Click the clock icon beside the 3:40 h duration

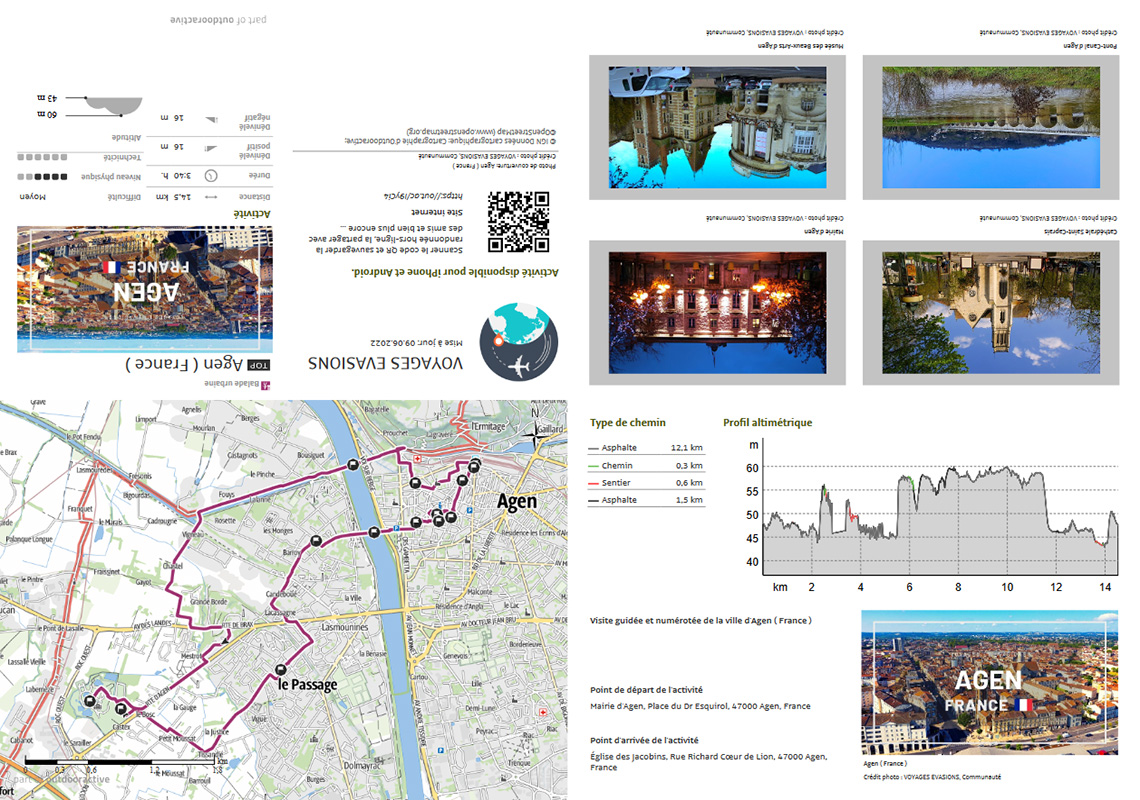(211, 175)
